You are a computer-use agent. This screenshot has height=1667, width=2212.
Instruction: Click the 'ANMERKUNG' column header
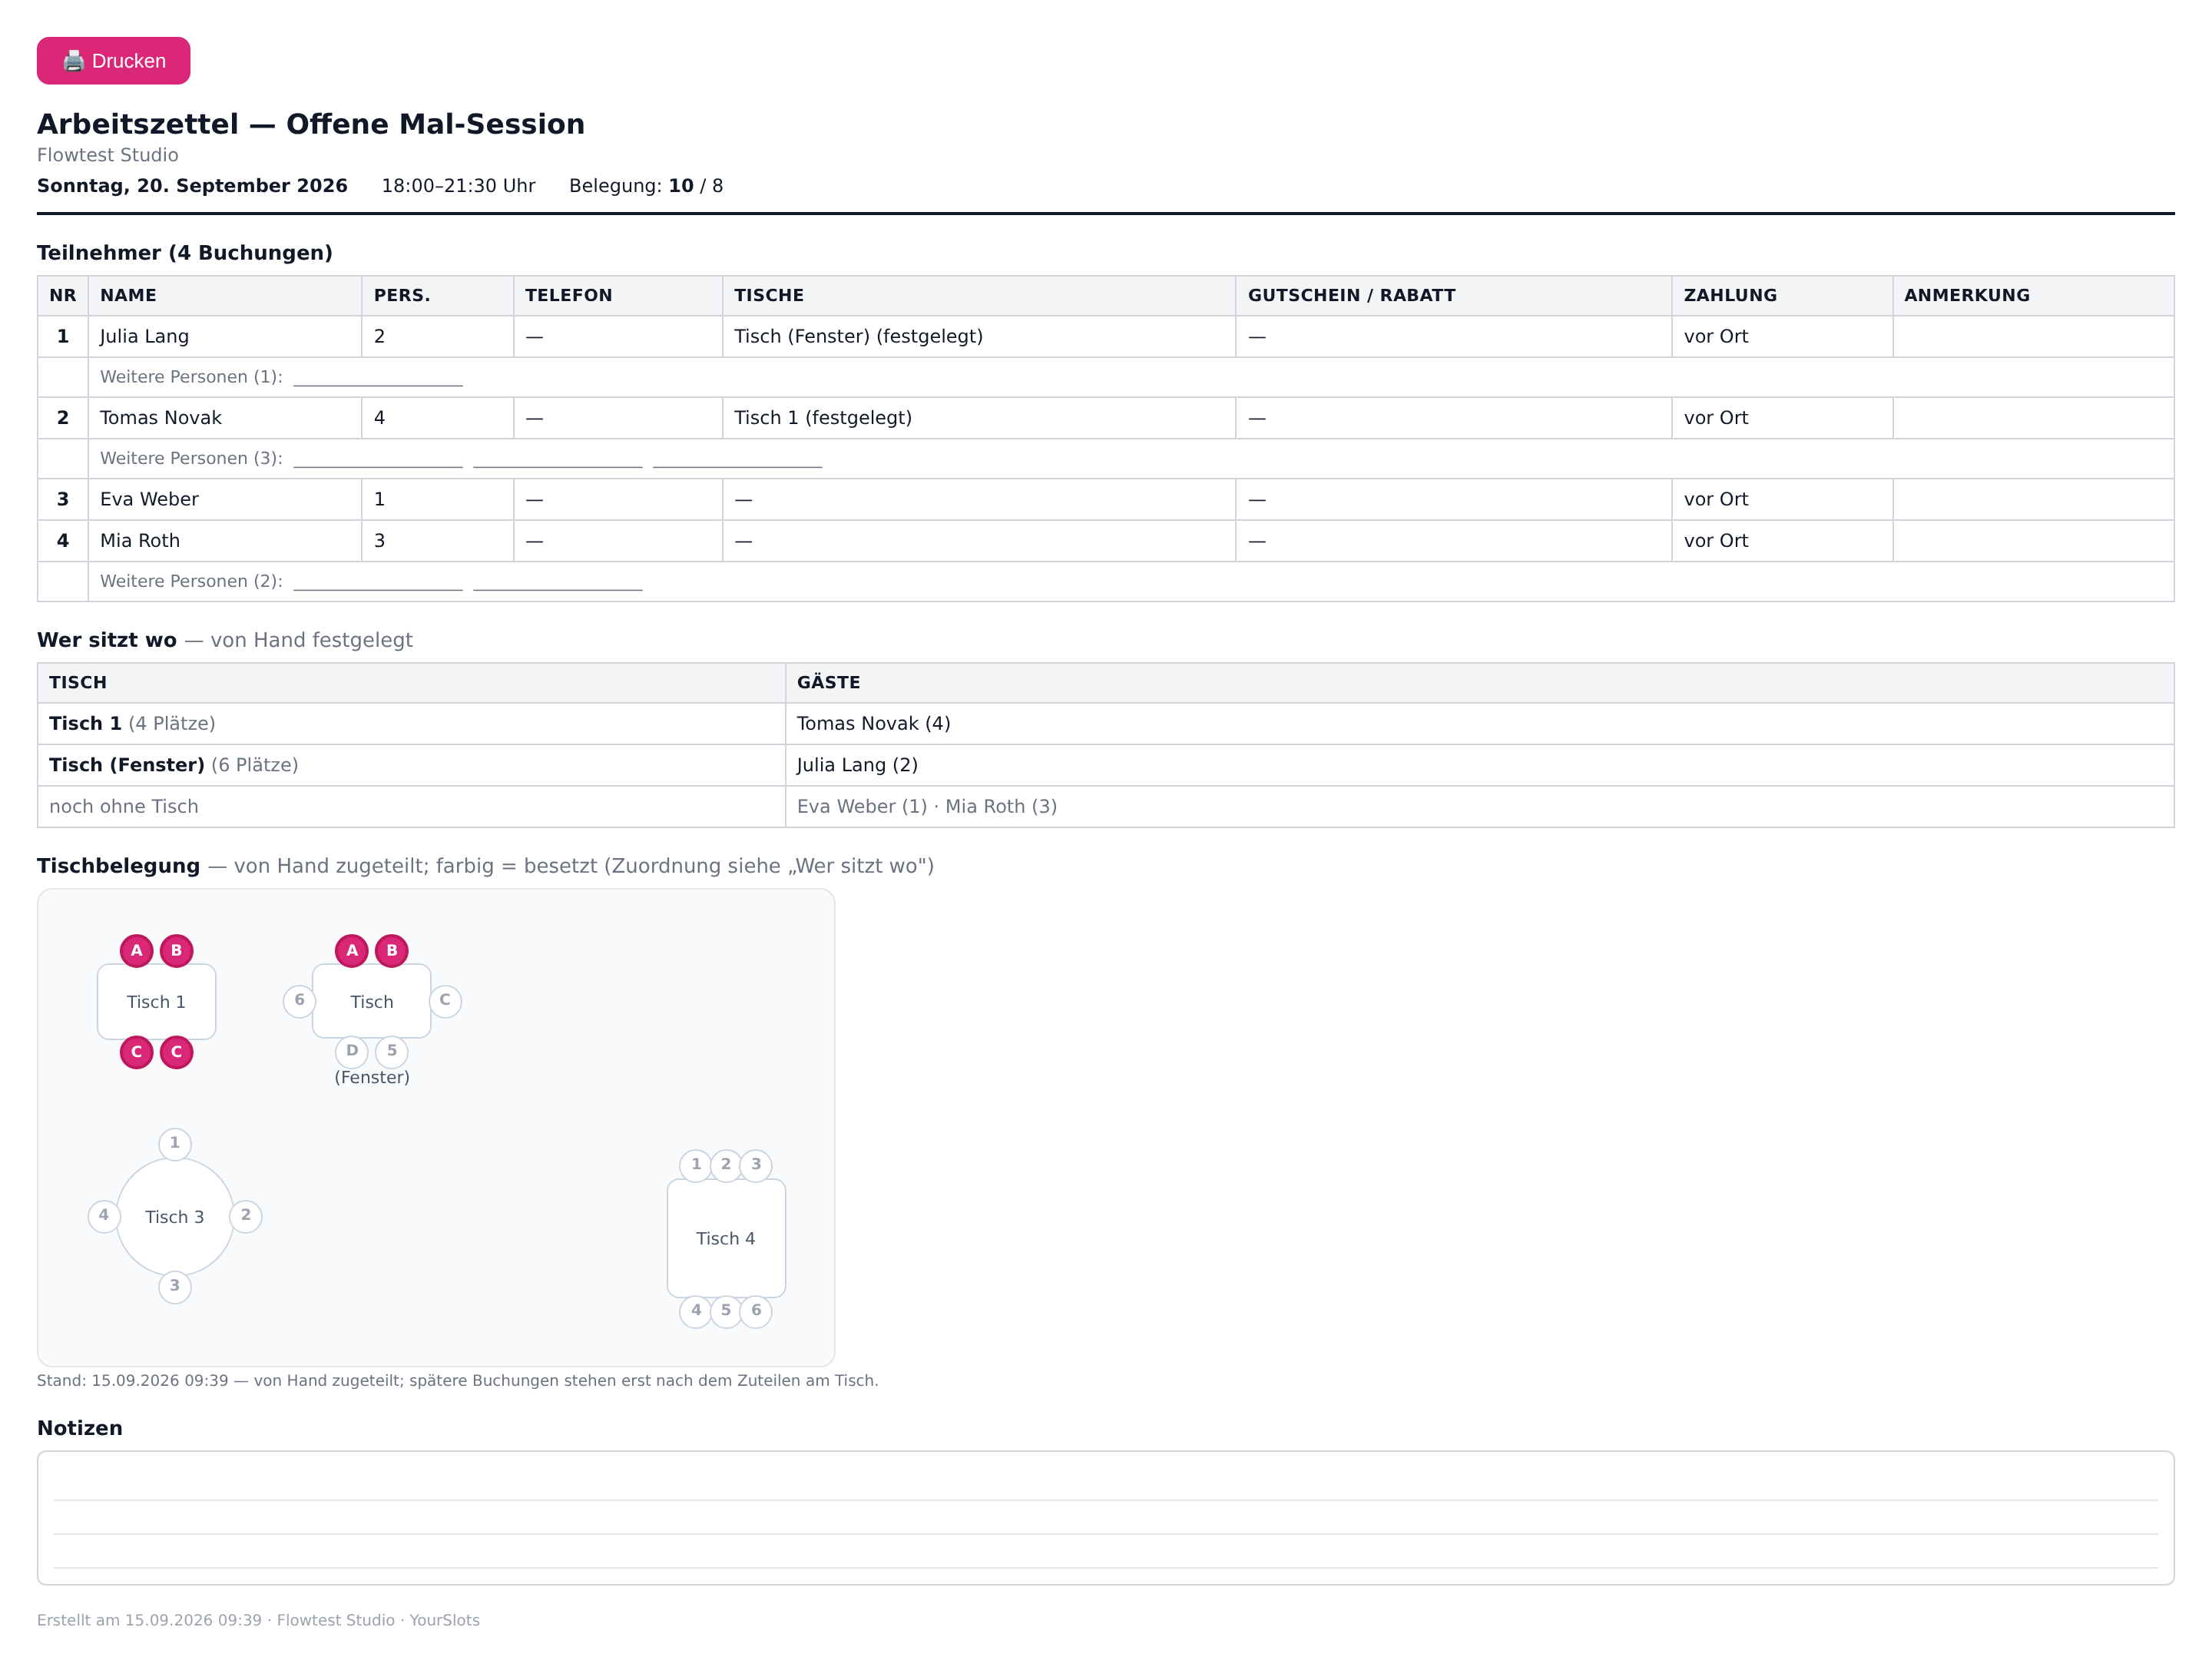click(x=2032, y=295)
